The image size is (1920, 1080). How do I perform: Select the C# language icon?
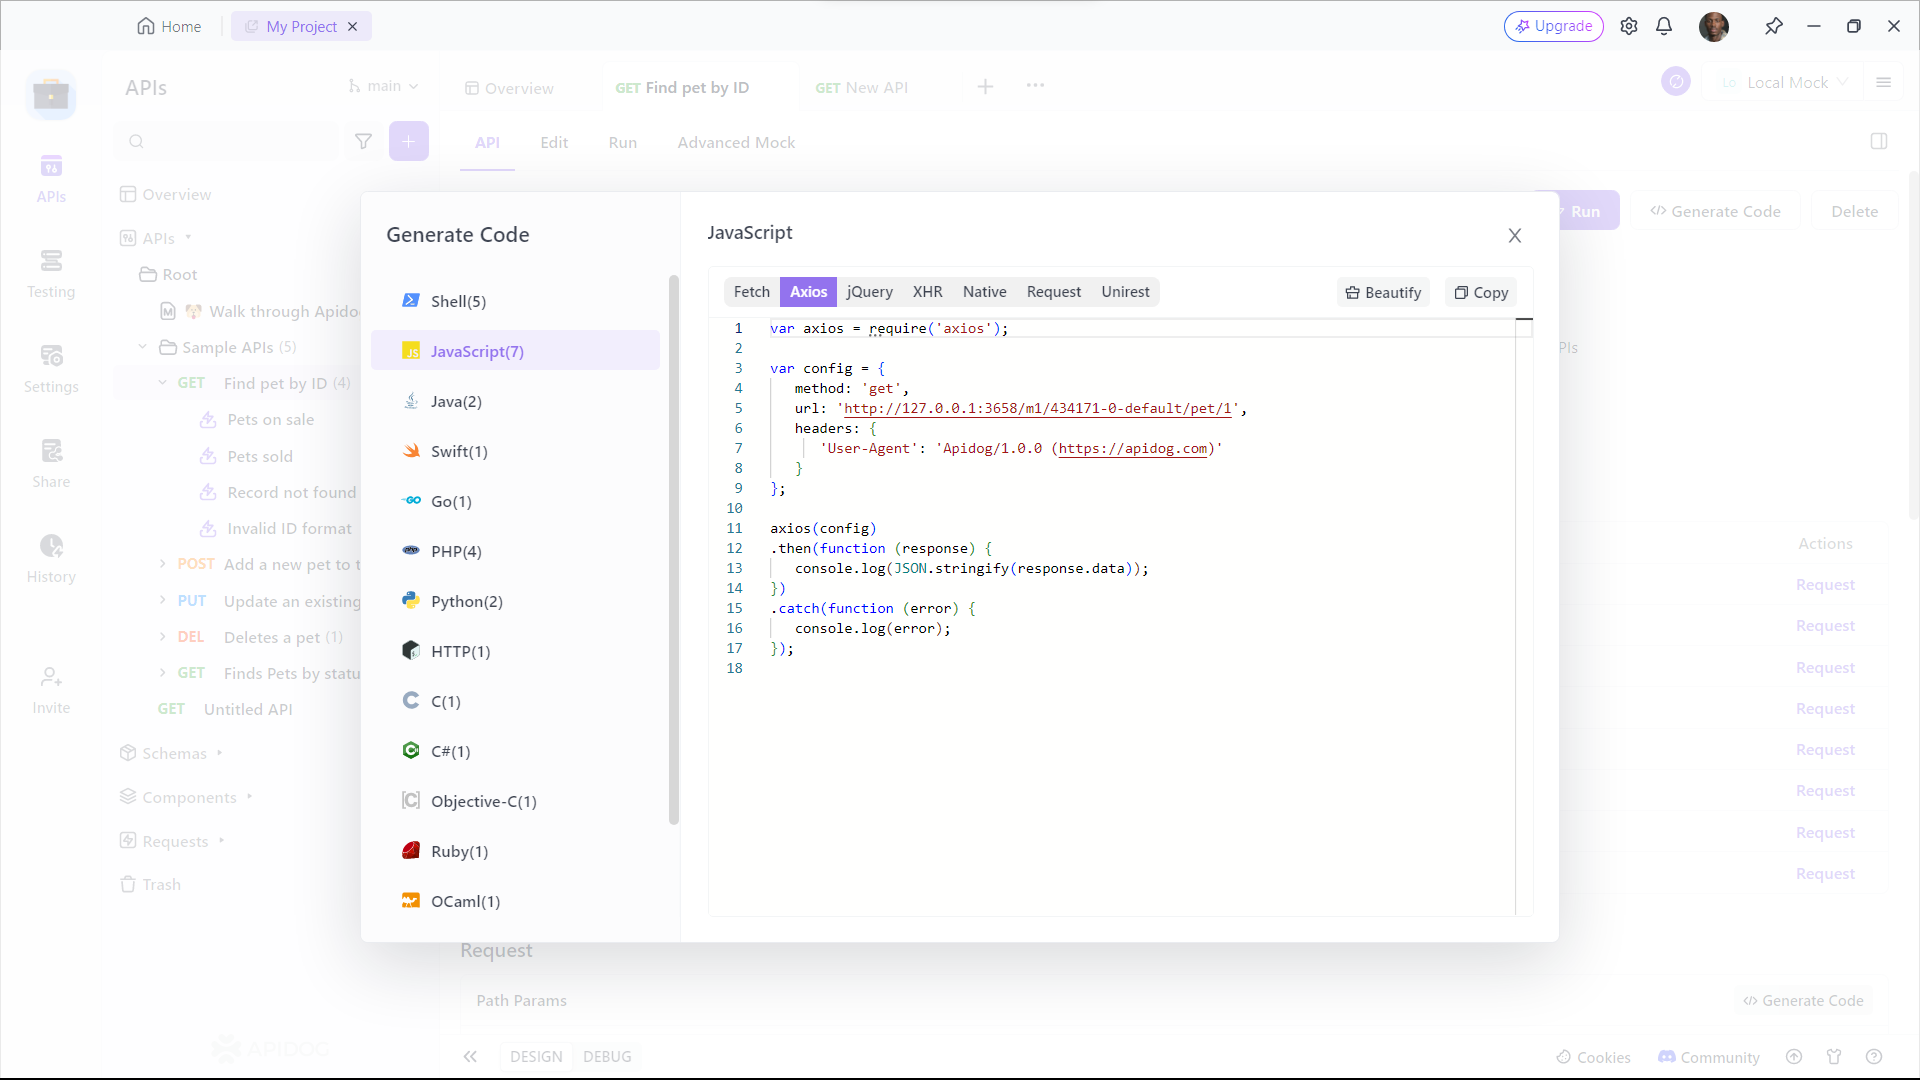411,751
